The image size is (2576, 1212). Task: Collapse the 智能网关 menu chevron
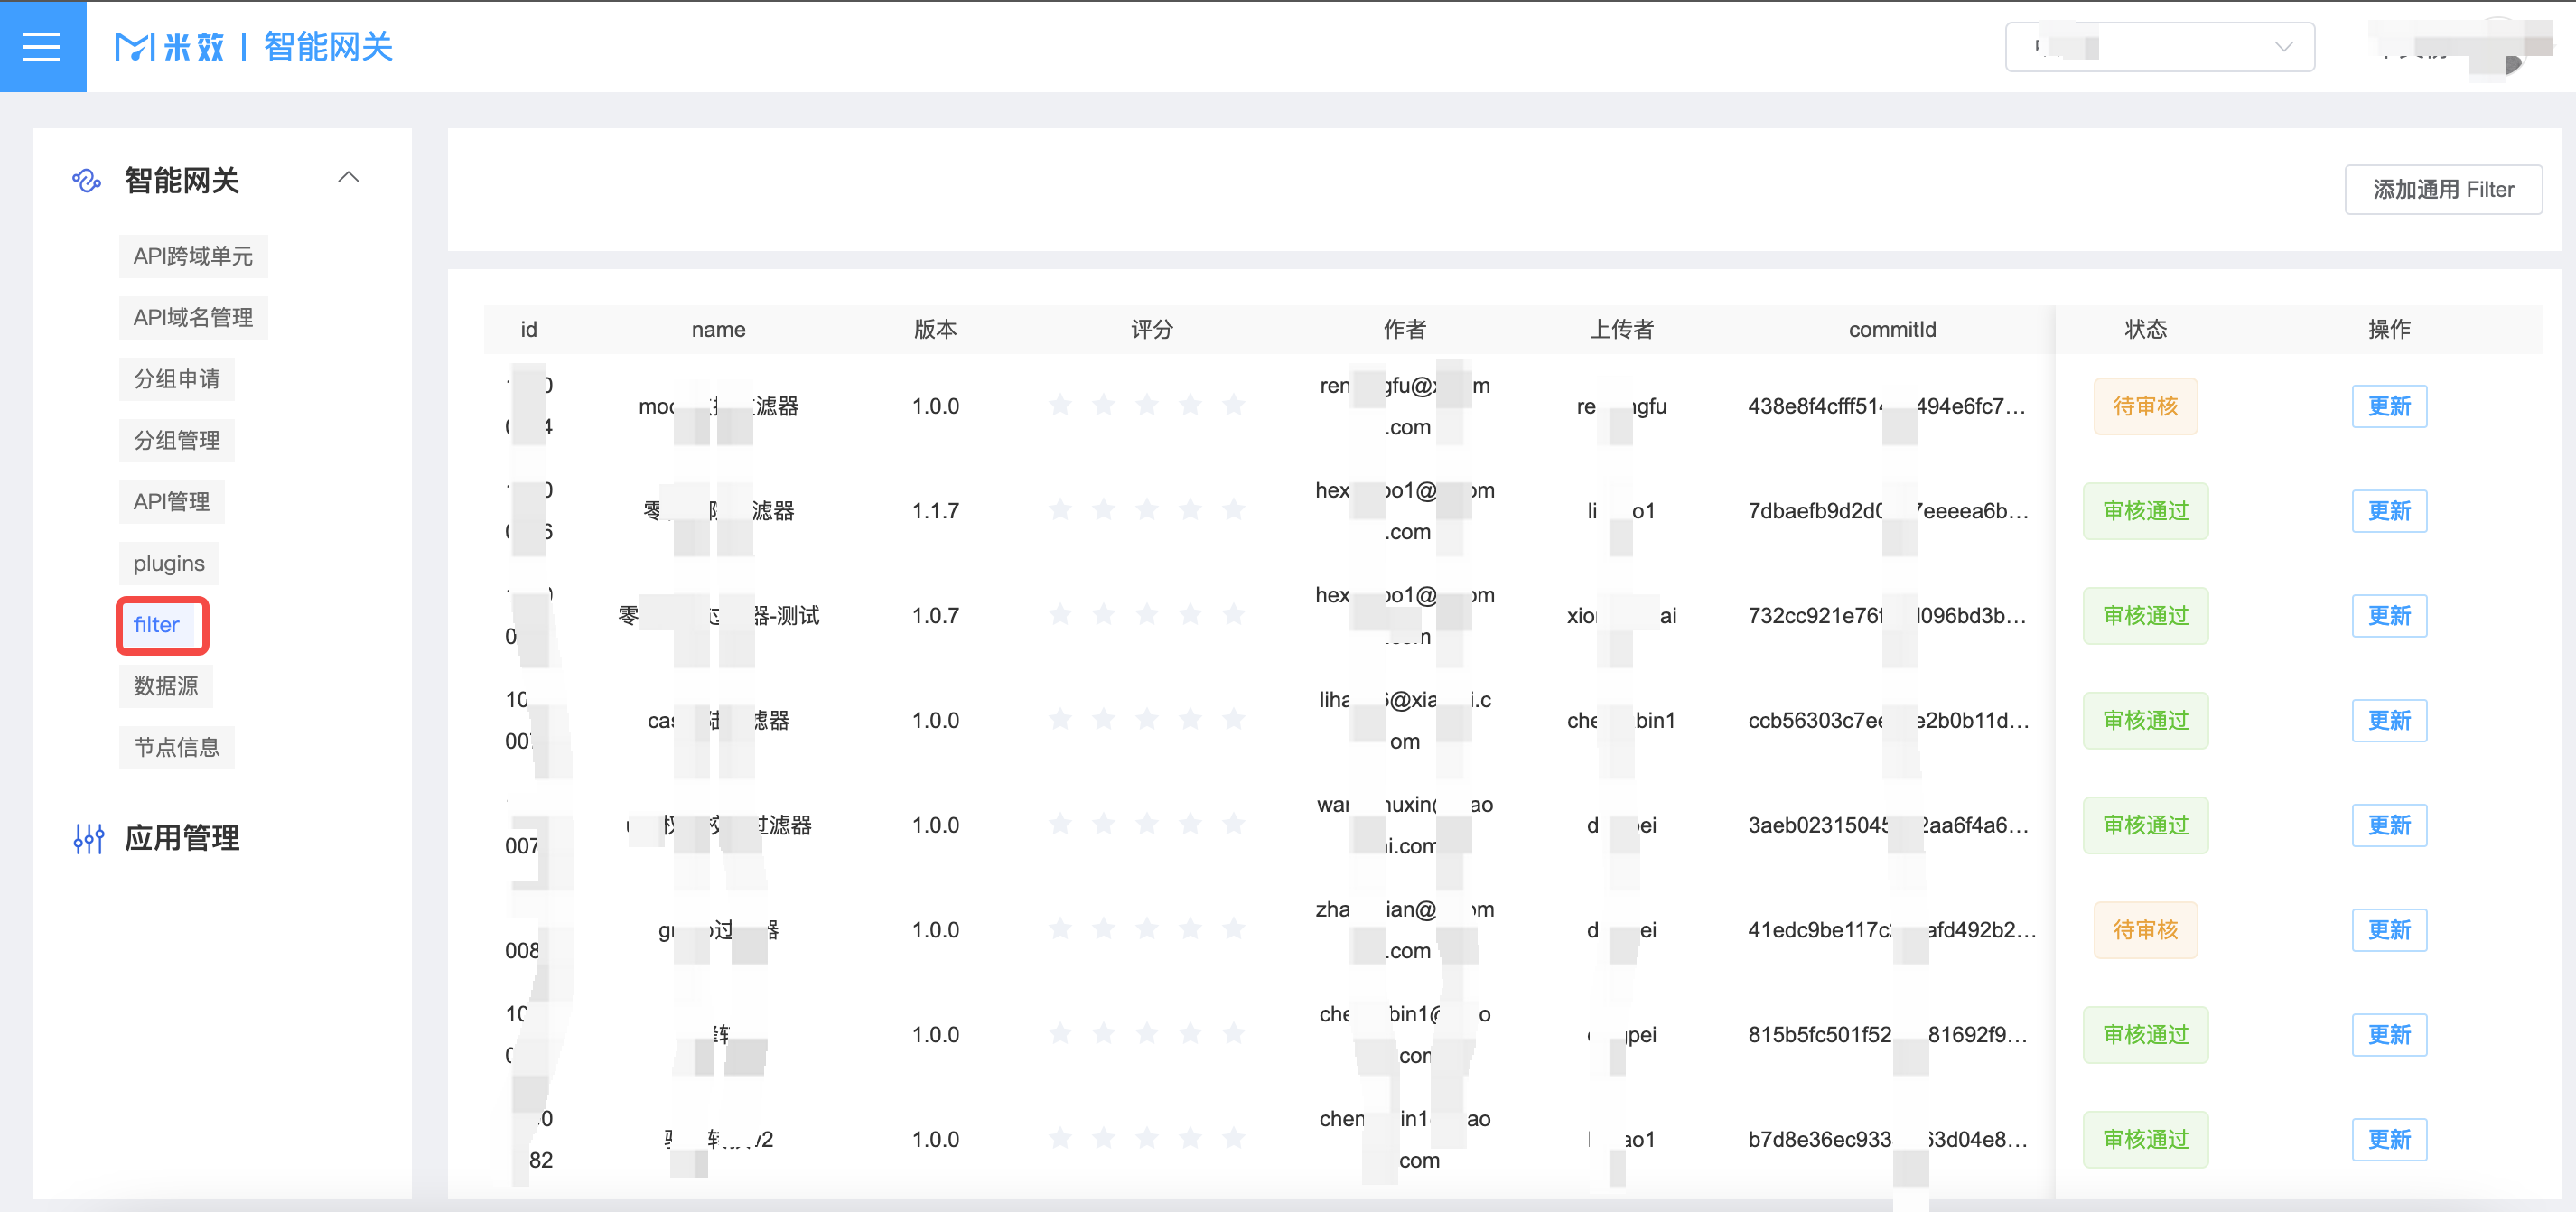[348, 178]
